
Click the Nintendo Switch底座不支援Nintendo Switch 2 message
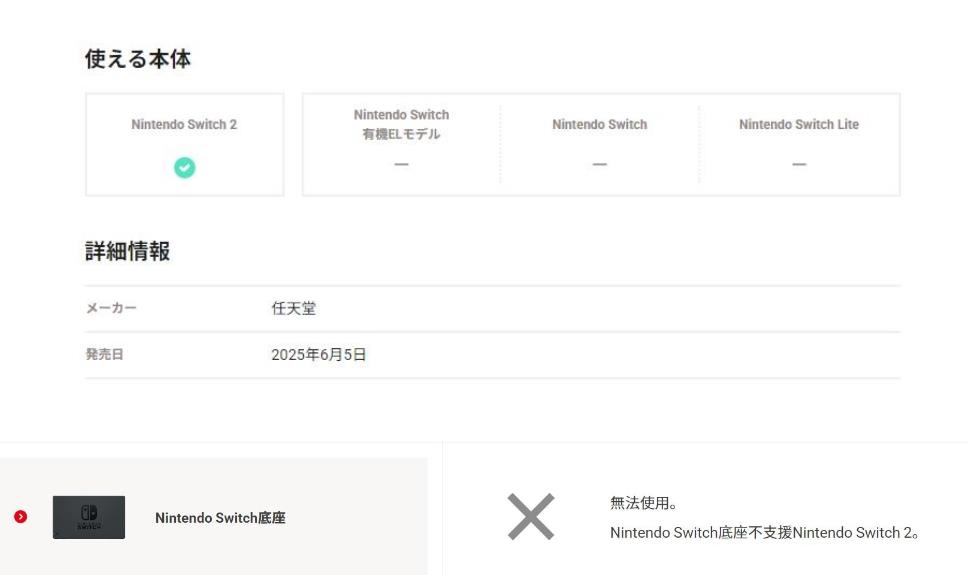764,532
